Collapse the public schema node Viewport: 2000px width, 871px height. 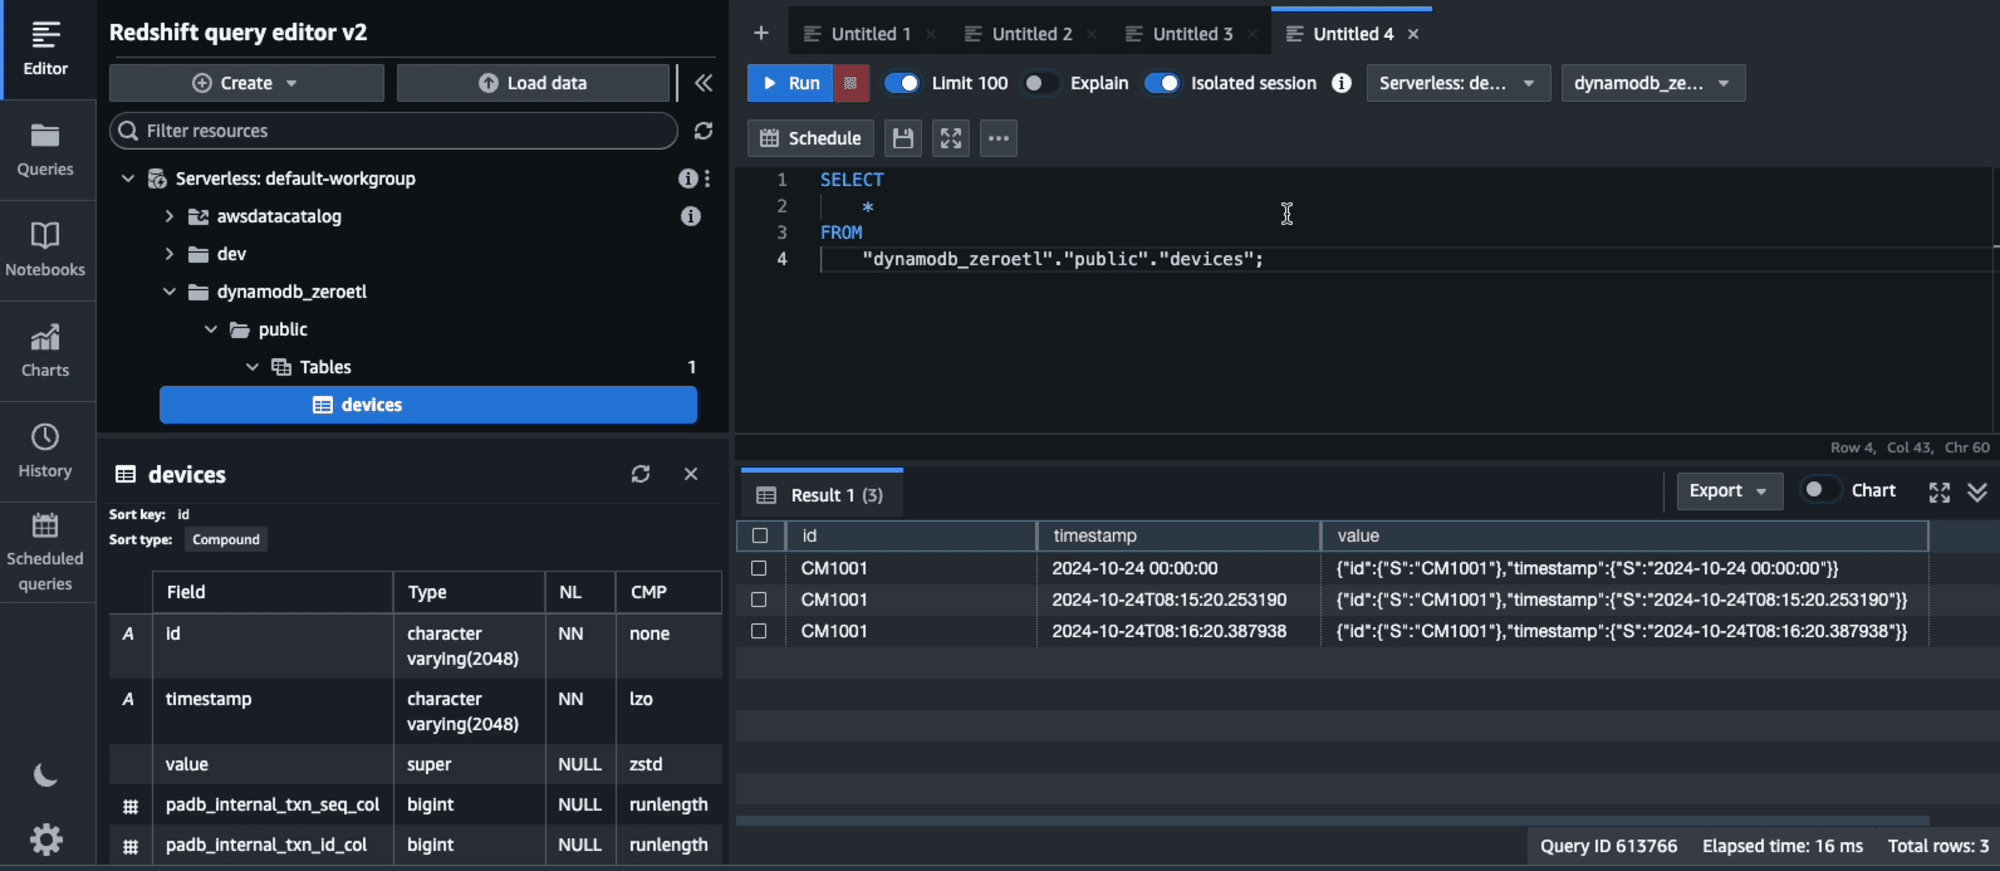[x=211, y=329]
